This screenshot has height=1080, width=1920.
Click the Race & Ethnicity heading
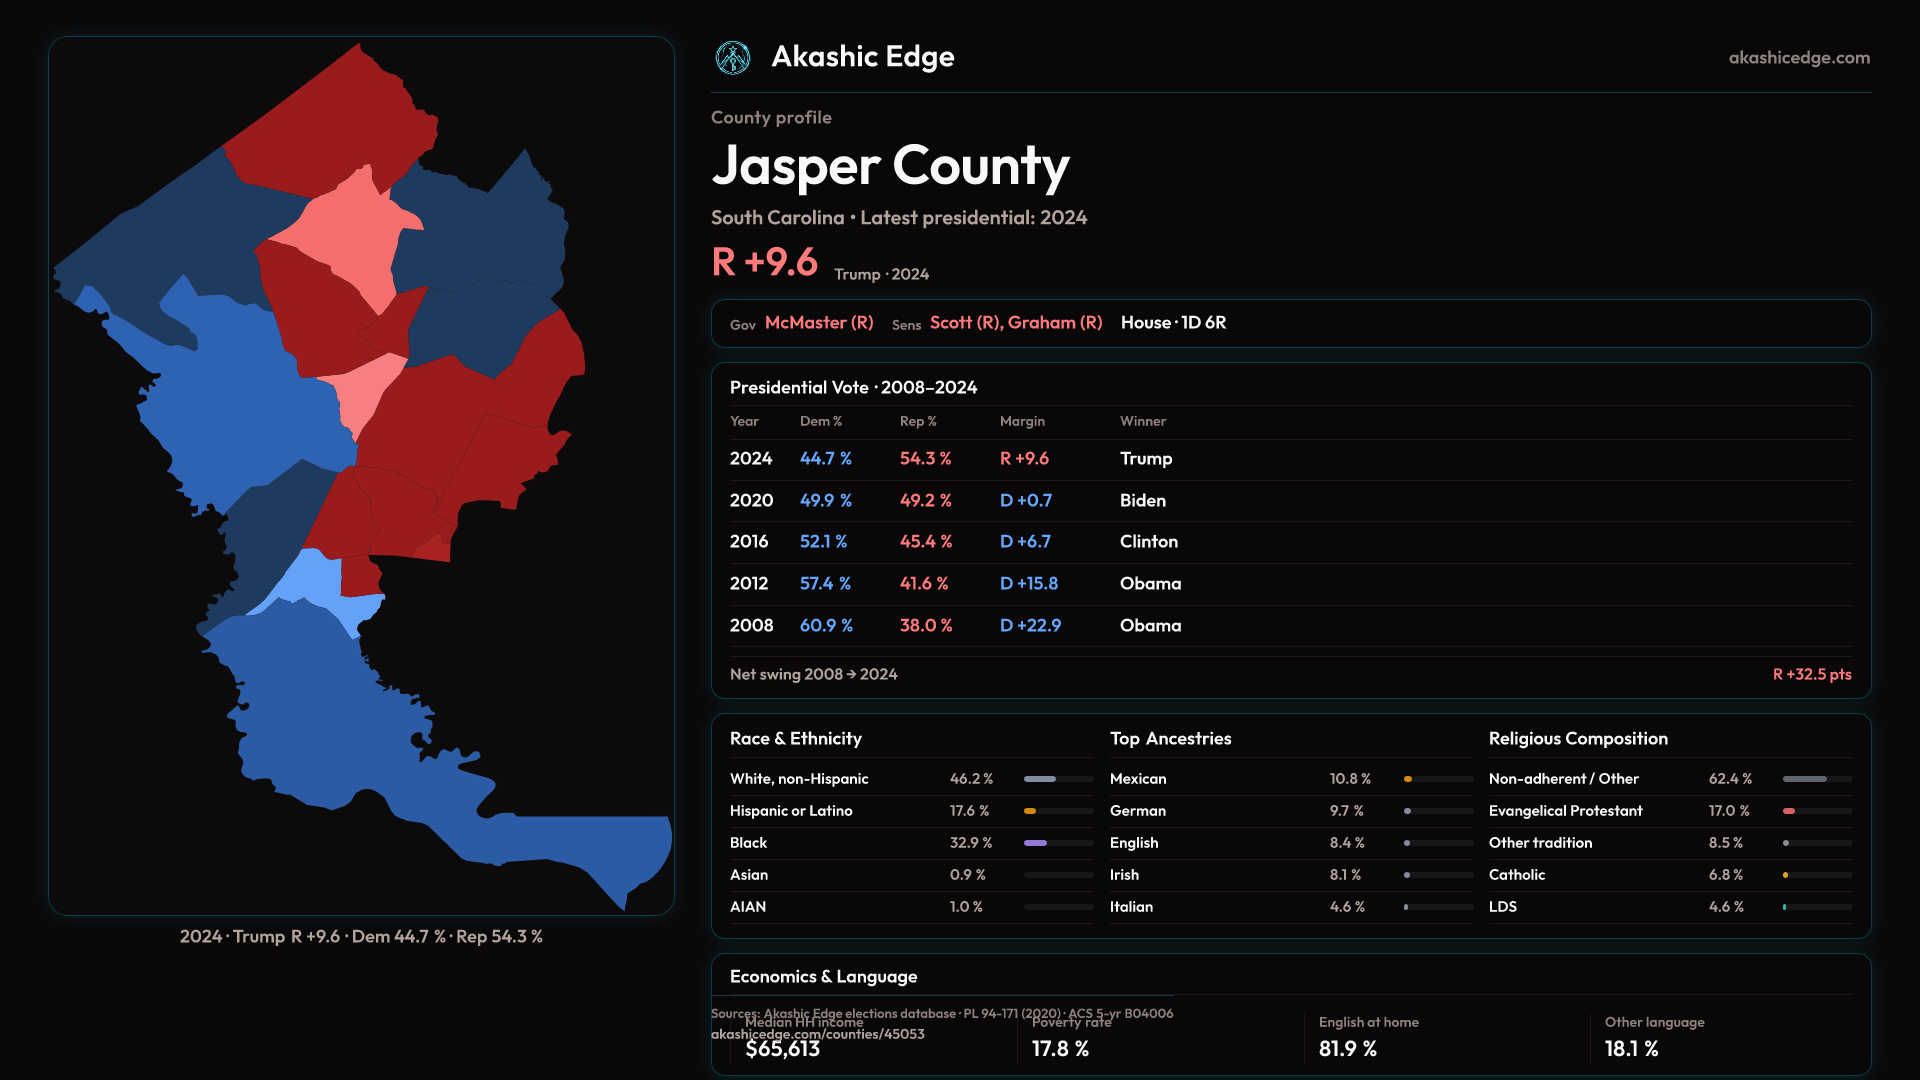[x=795, y=739]
